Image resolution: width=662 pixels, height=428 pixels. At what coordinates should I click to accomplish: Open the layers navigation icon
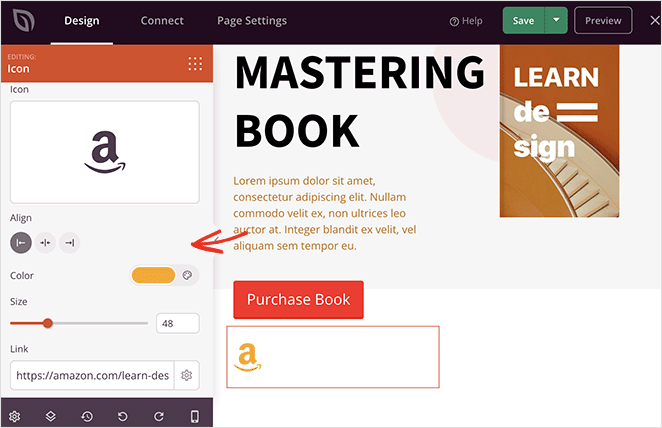point(51,416)
